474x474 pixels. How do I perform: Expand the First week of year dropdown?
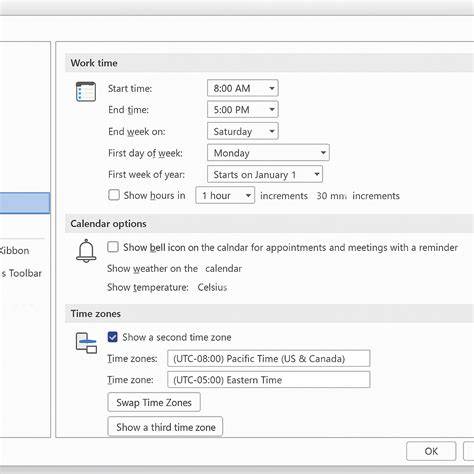point(265,174)
